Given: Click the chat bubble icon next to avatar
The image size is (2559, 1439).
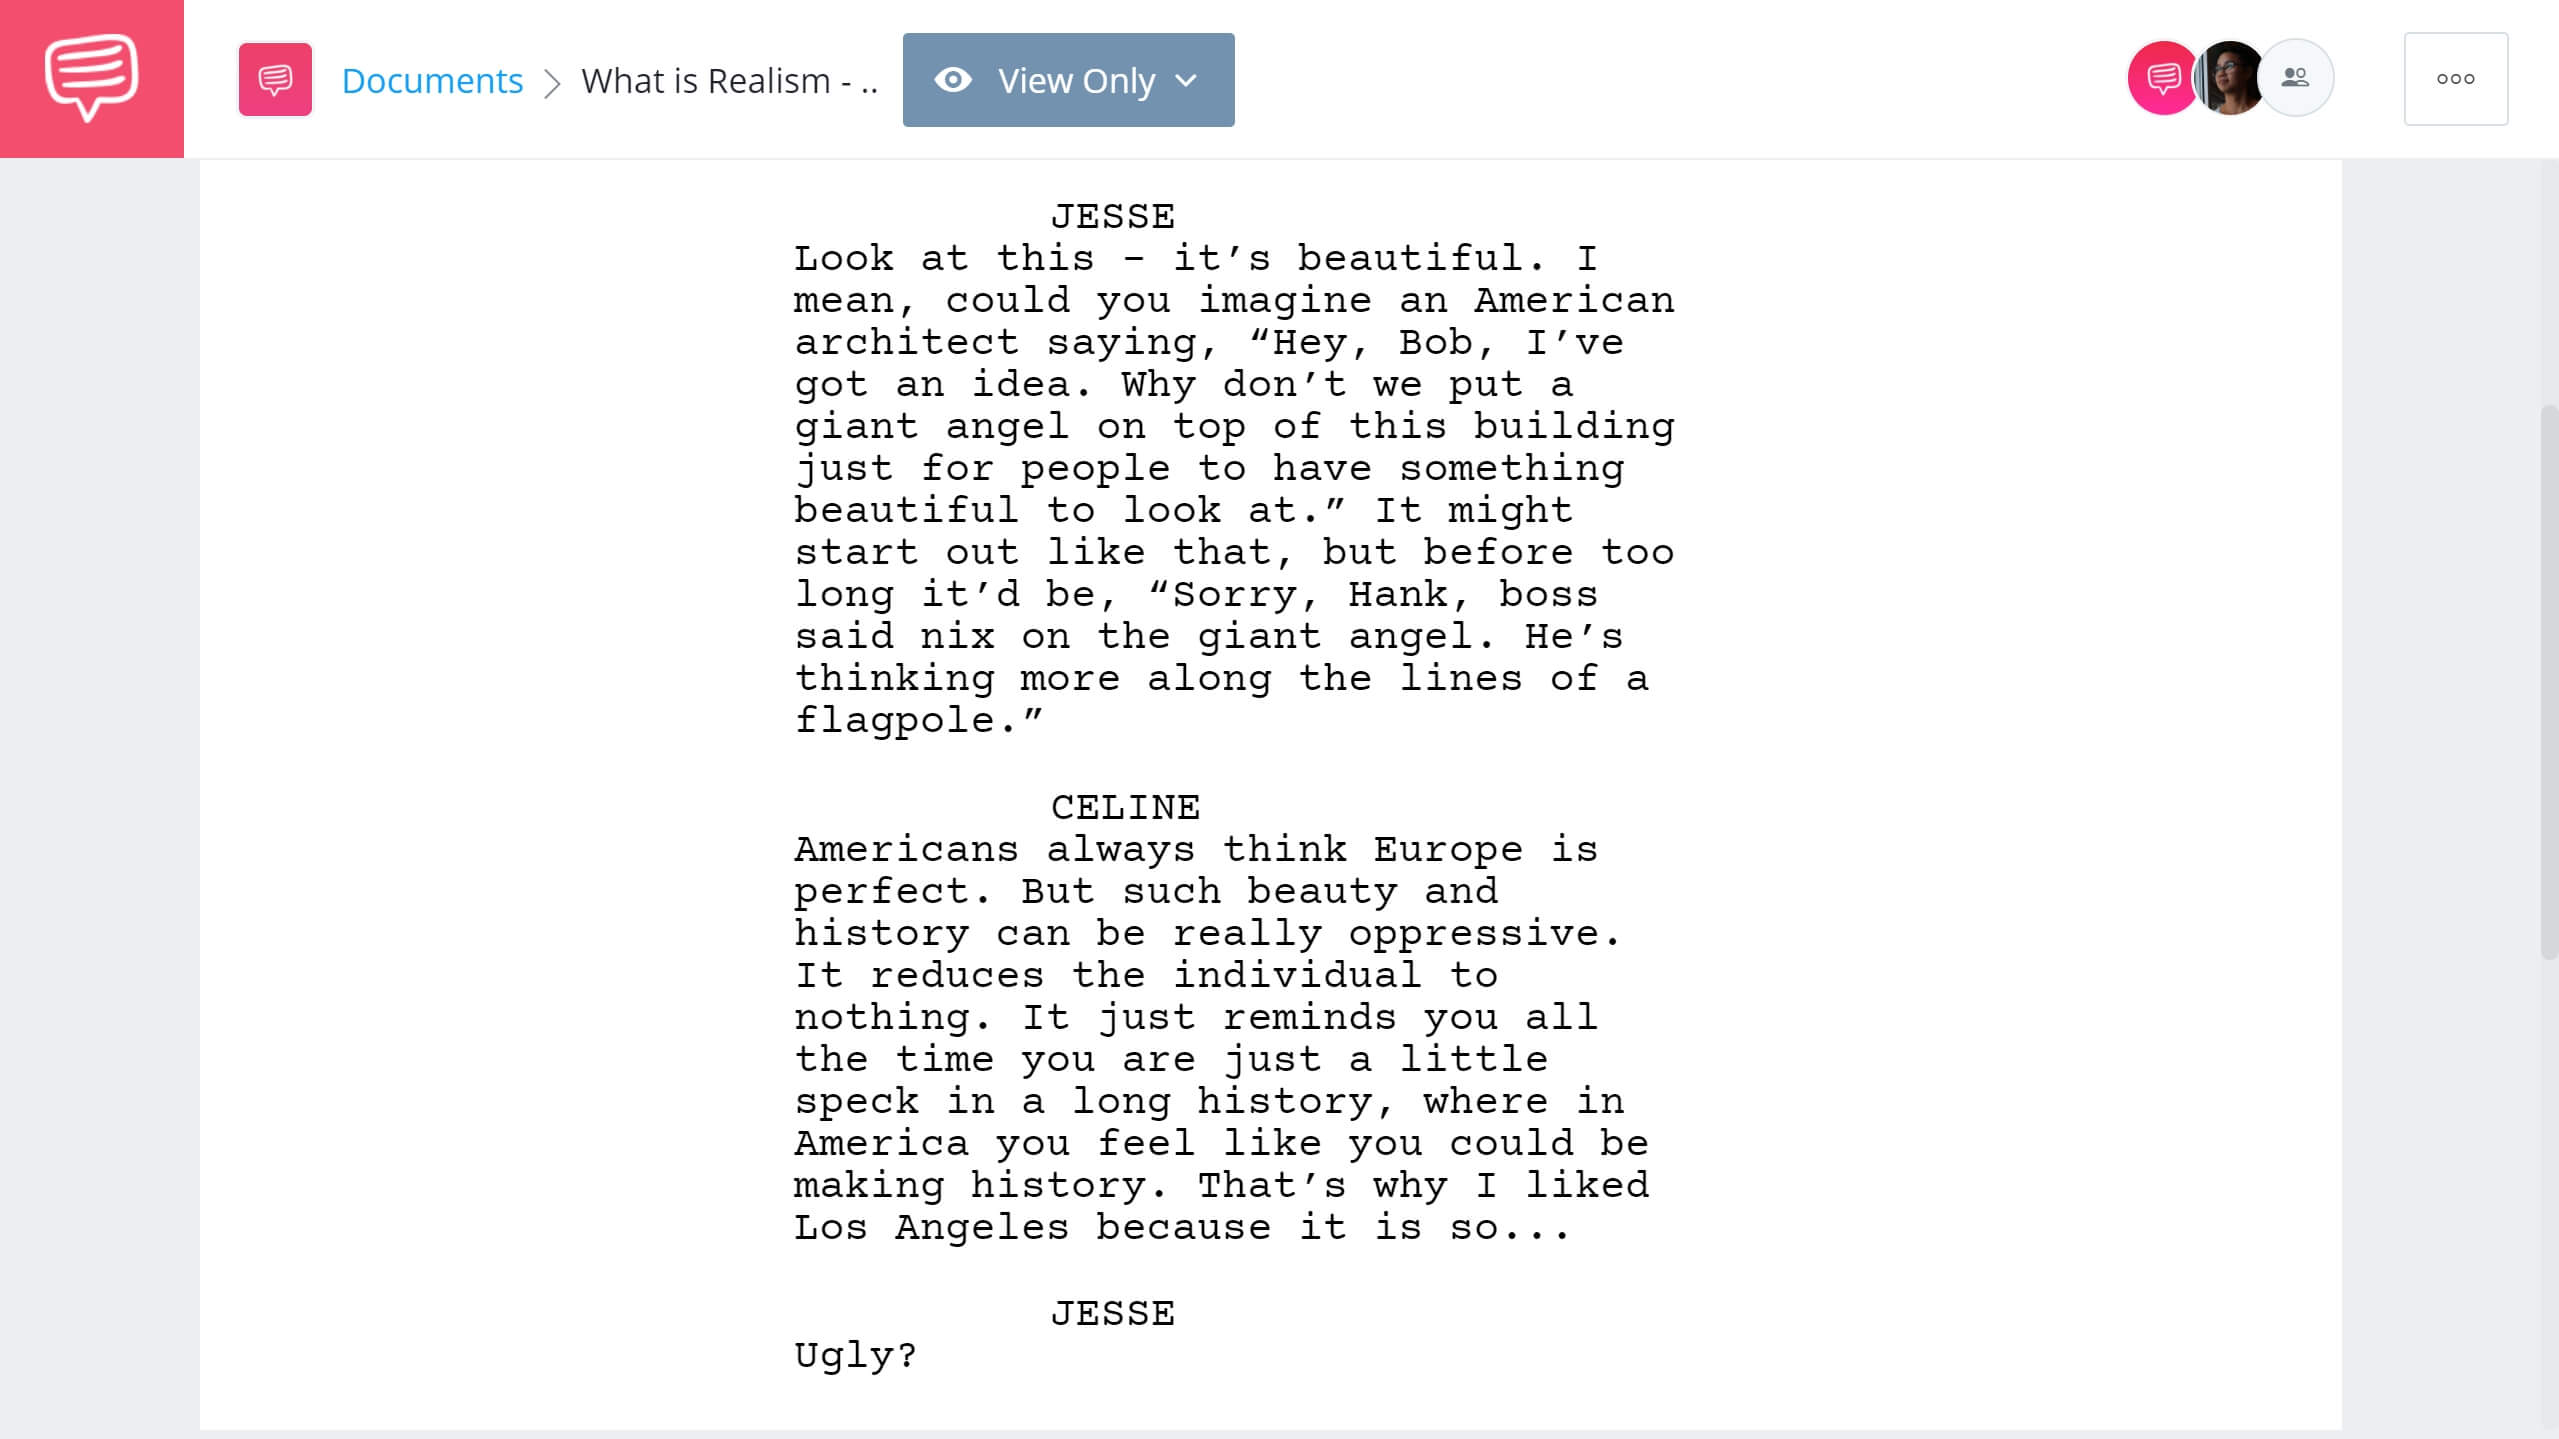Looking at the screenshot, I should tap(2158, 77).
